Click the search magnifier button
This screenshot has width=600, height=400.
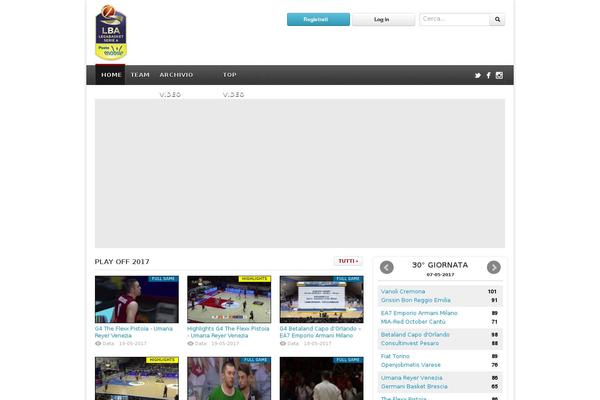[x=497, y=20]
